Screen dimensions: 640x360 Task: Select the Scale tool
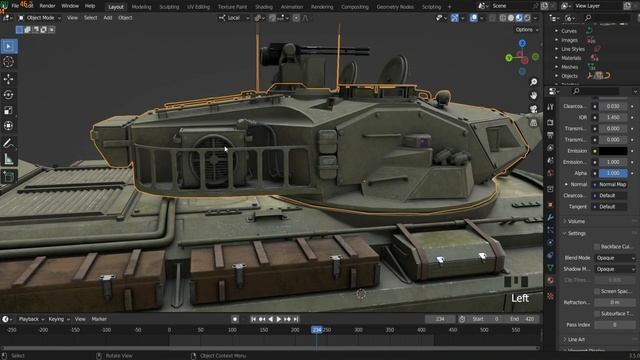coord(9,111)
